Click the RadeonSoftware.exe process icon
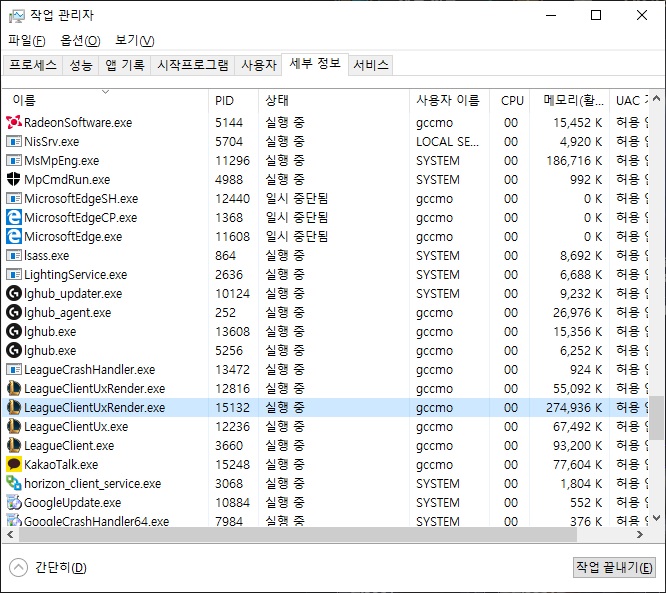Viewport: 666px width, 593px height. [x=14, y=122]
